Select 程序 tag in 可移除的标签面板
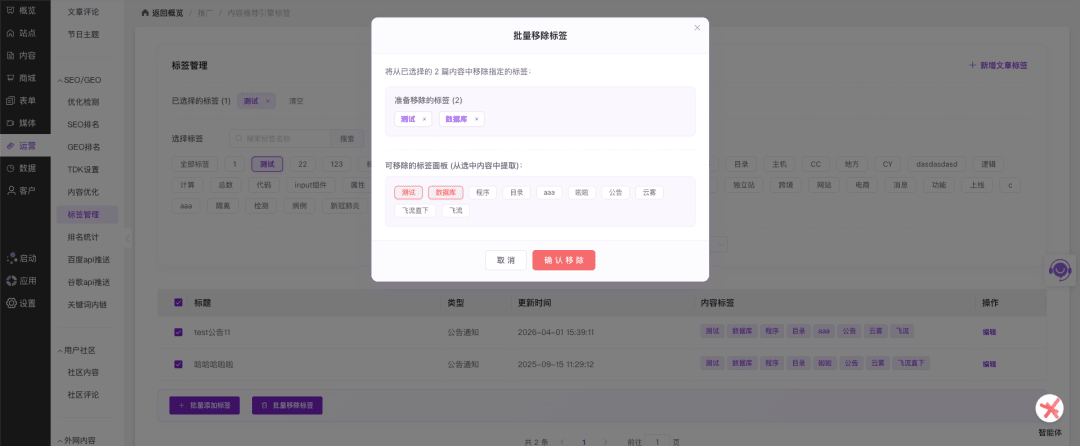This screenshot has width=1080, height=446. click(483, 193)
